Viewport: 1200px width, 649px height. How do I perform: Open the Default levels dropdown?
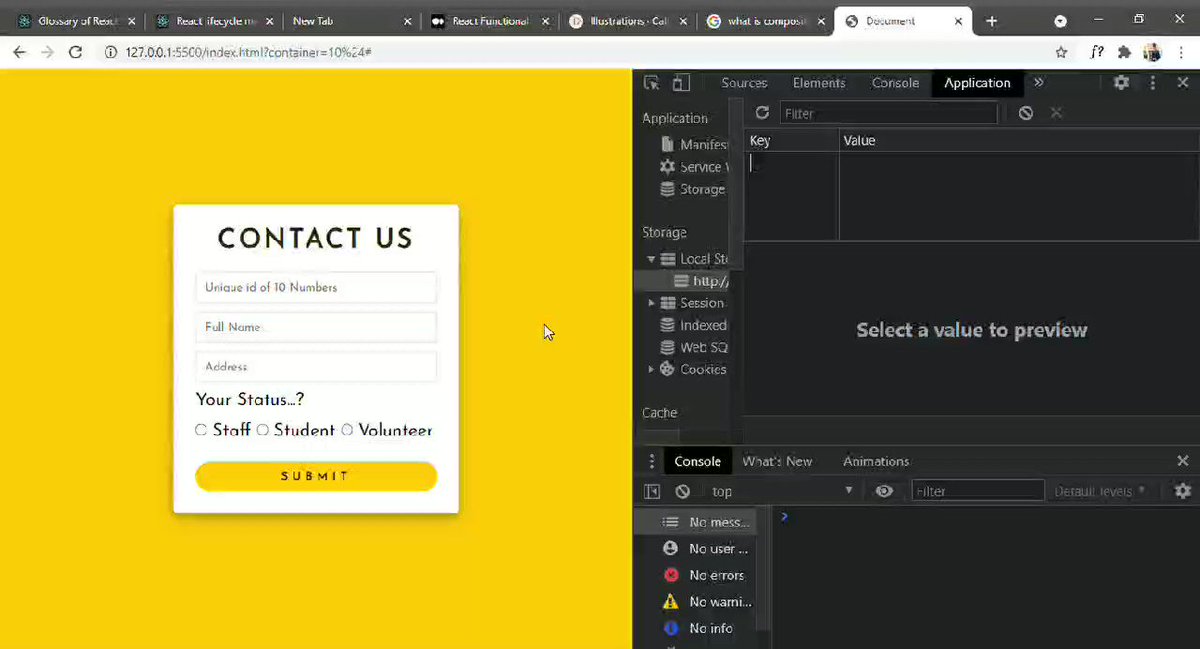[1100, 491]
